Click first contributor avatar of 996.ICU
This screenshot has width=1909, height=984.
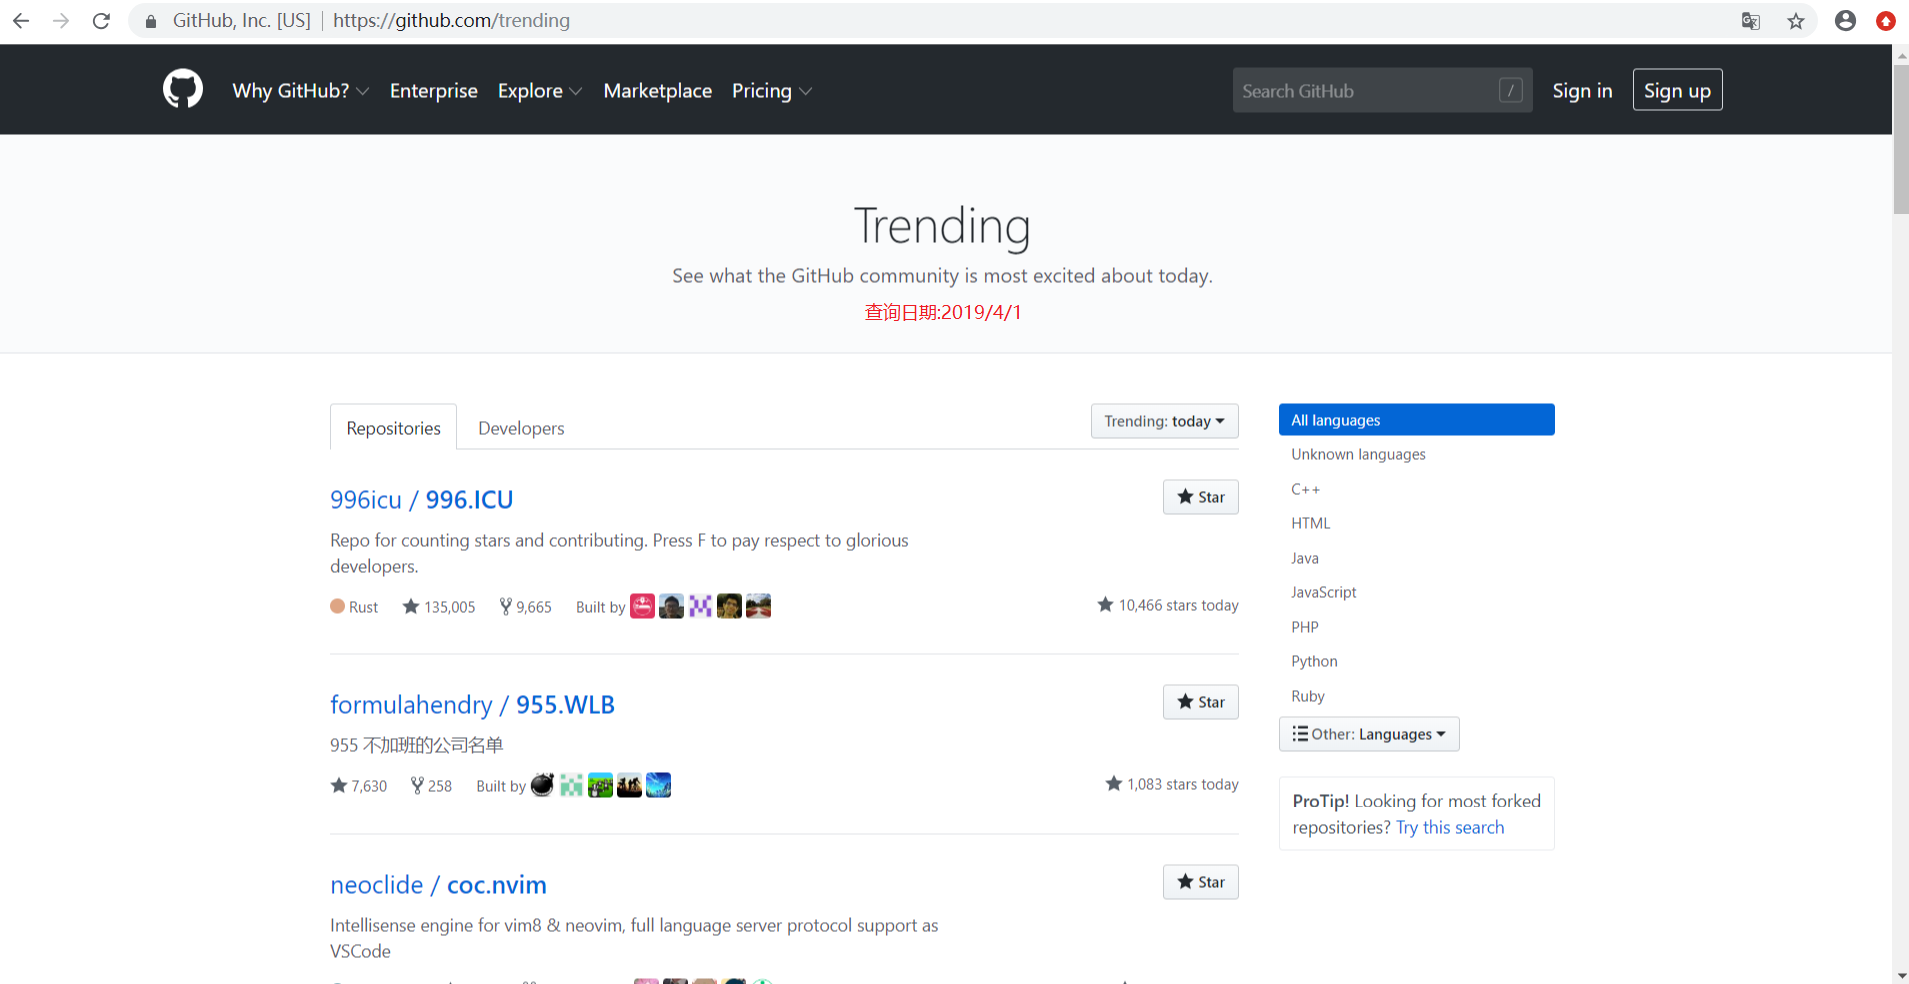click(642, 606)
